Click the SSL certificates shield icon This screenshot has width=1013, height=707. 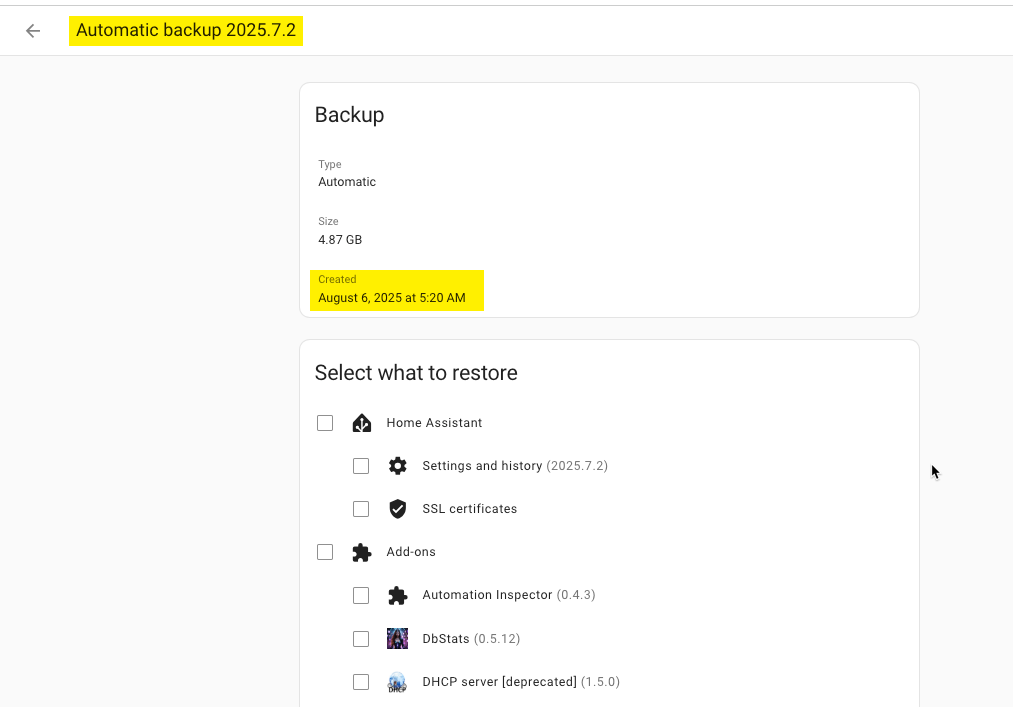tap(397, 508)
